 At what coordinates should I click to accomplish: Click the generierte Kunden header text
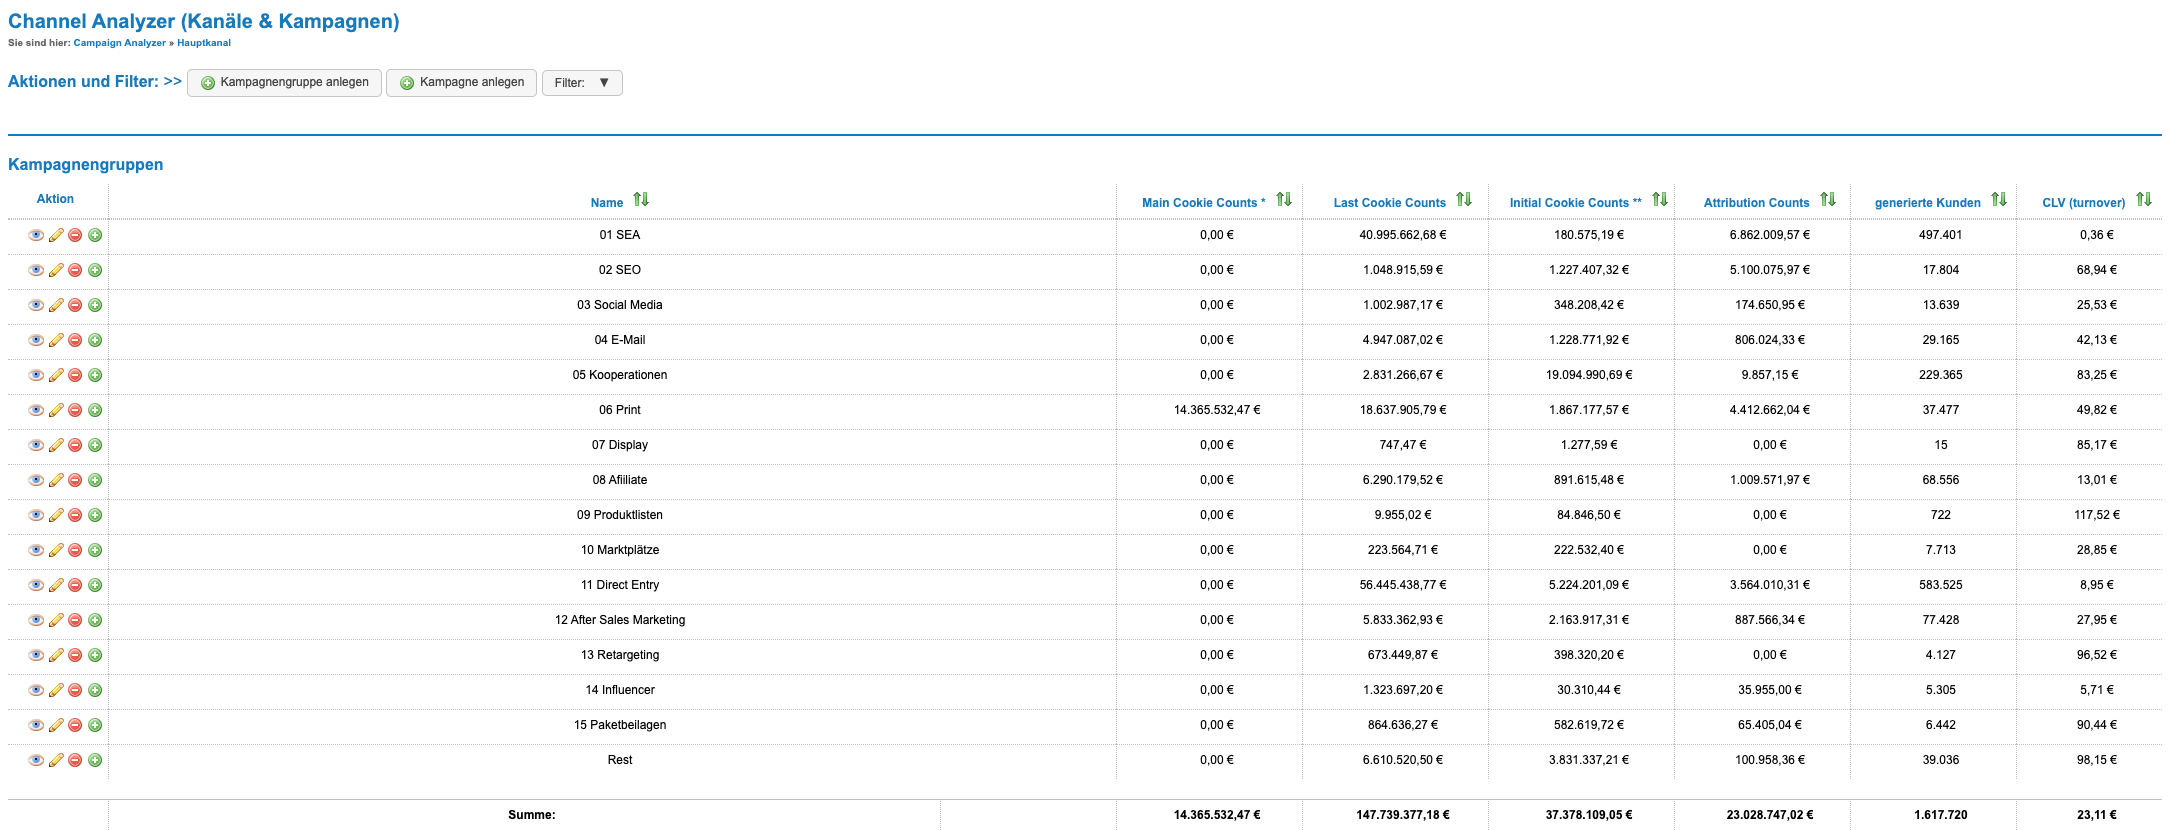click(x=1927, y=203)
